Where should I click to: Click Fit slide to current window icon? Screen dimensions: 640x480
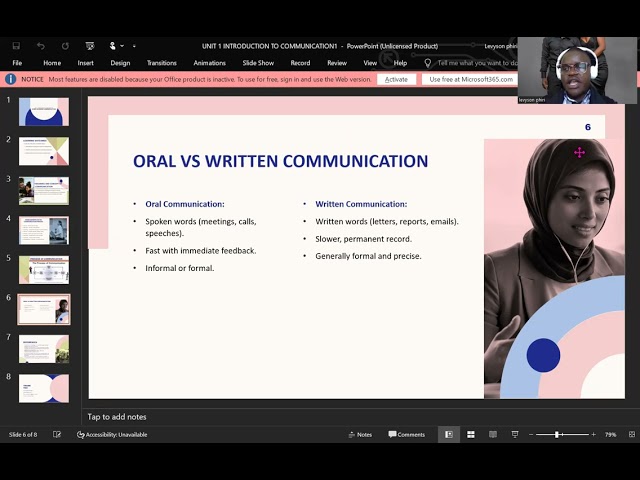[x=632, y=435]
